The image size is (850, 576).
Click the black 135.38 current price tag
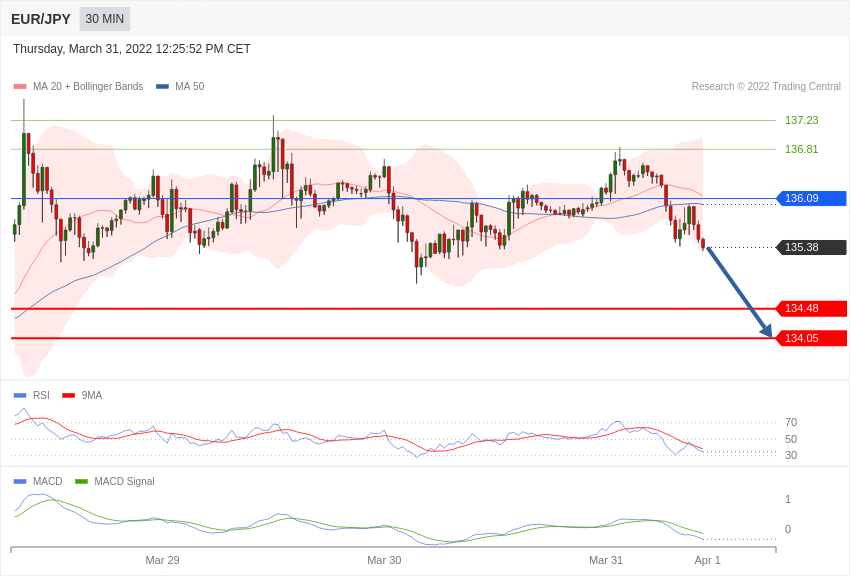click(812, 248)
